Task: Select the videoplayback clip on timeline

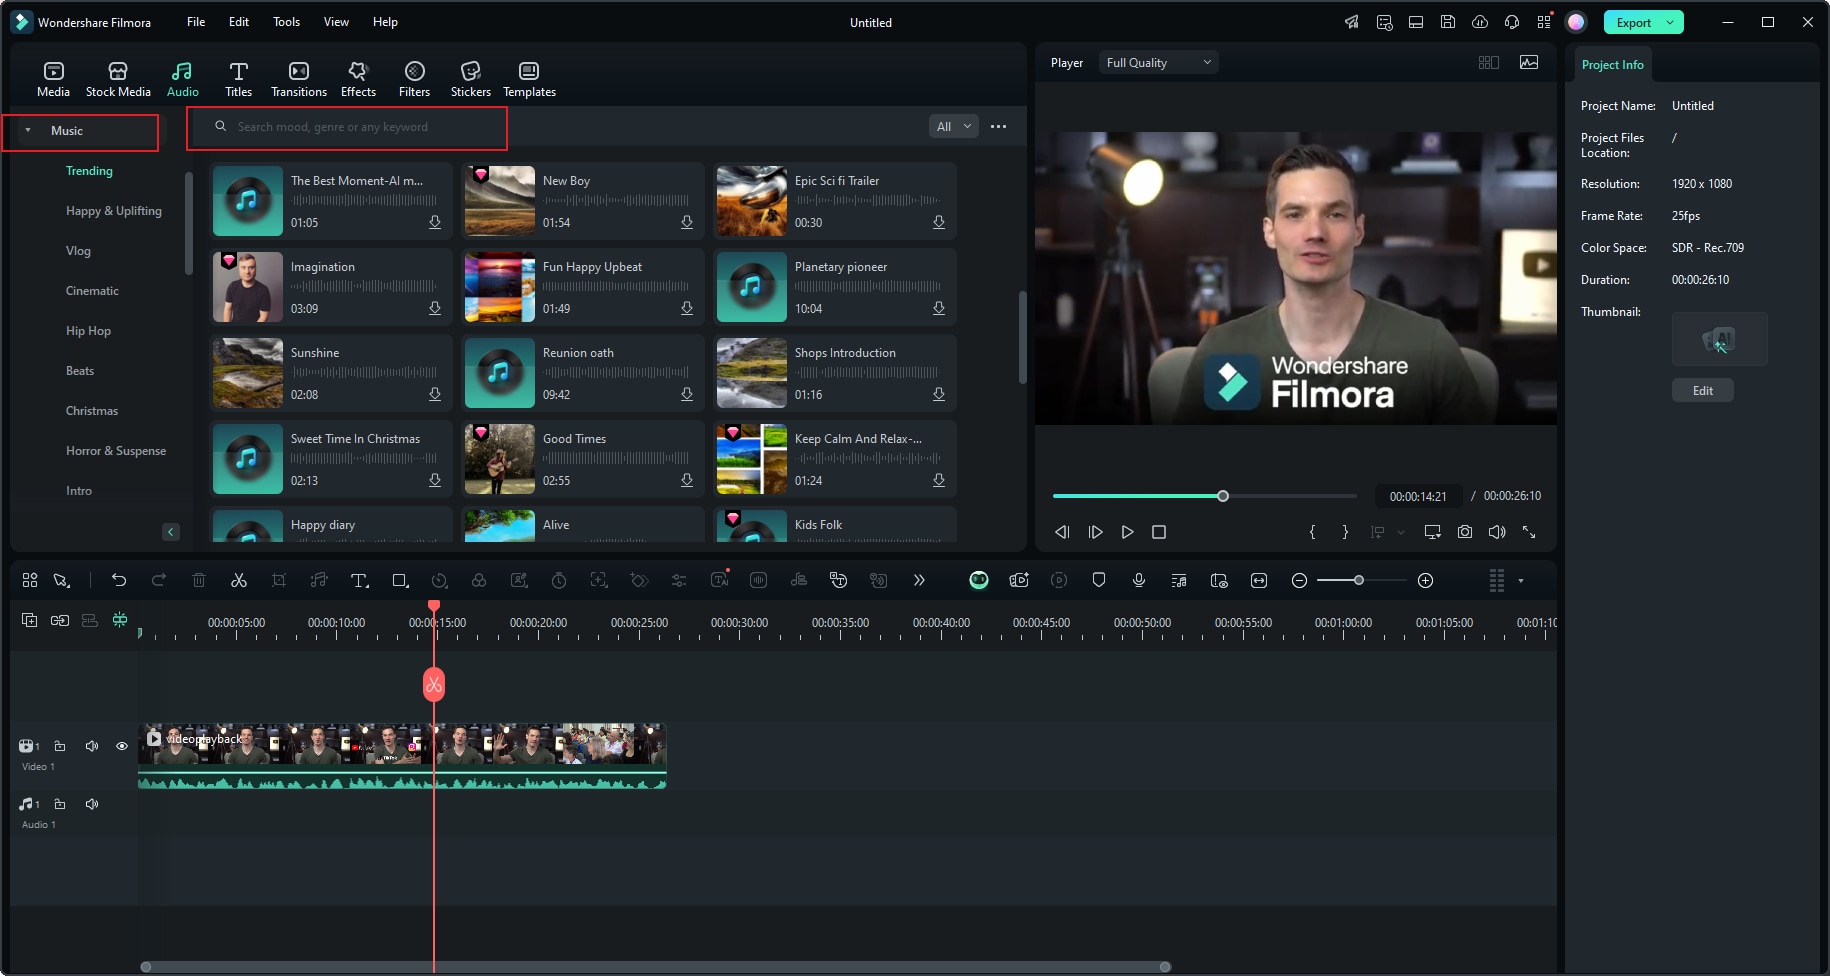Action: (x=402, y=756)
